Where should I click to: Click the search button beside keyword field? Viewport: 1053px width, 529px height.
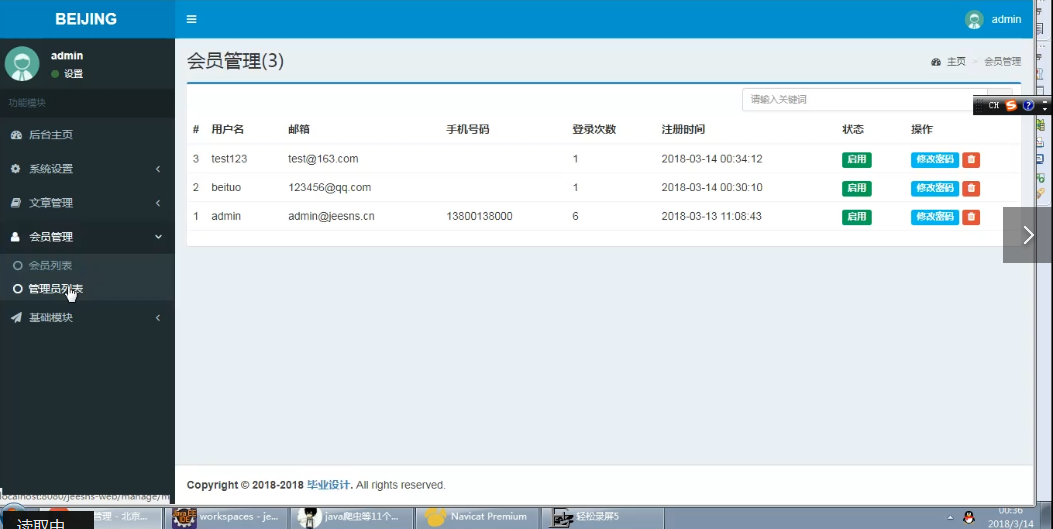[x=999, y=99]
